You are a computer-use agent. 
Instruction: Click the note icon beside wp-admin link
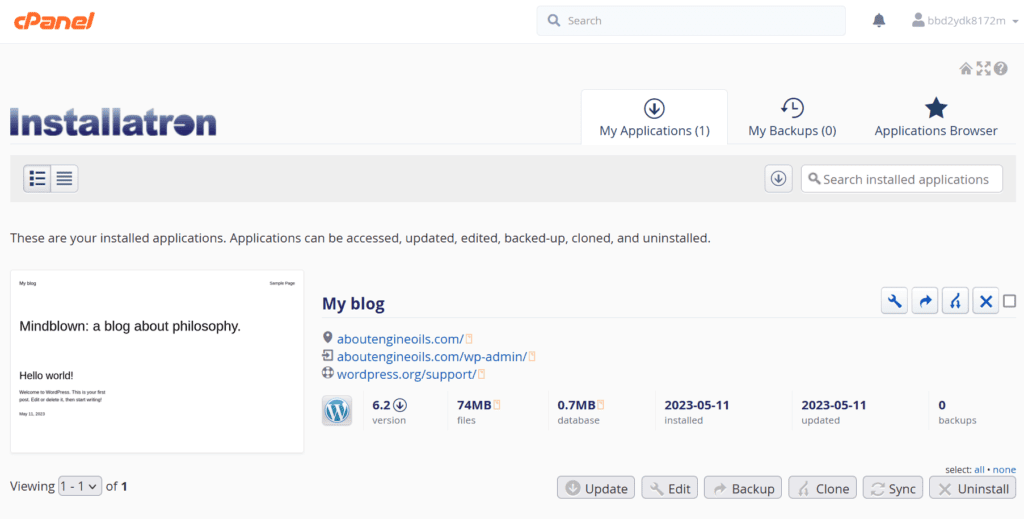532,356
